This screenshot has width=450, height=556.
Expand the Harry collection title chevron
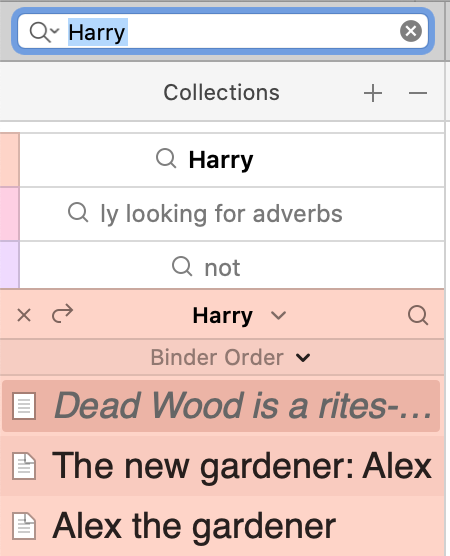278,315
